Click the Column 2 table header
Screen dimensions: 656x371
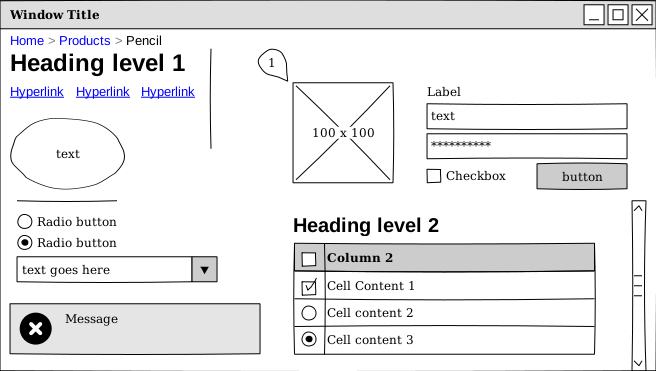pos(459,258)
